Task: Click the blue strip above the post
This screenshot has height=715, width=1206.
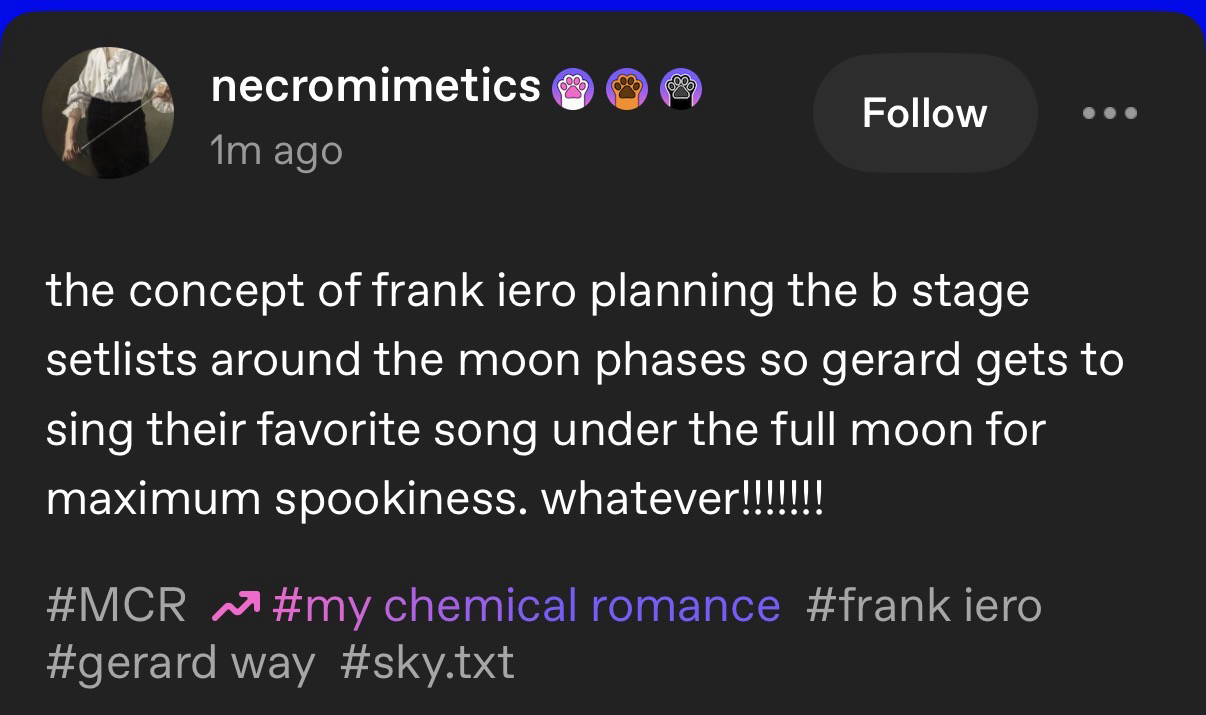Action: coord(603,5)
